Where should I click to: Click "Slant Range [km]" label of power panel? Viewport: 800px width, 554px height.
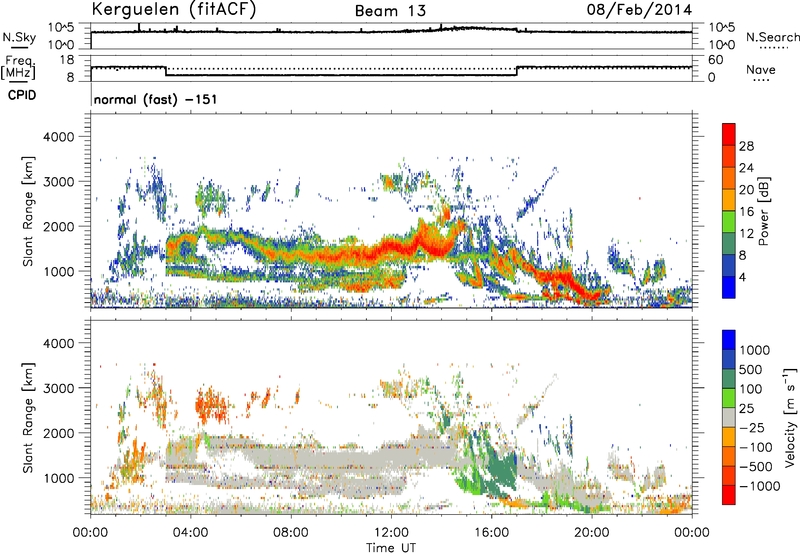click(28, 211)
